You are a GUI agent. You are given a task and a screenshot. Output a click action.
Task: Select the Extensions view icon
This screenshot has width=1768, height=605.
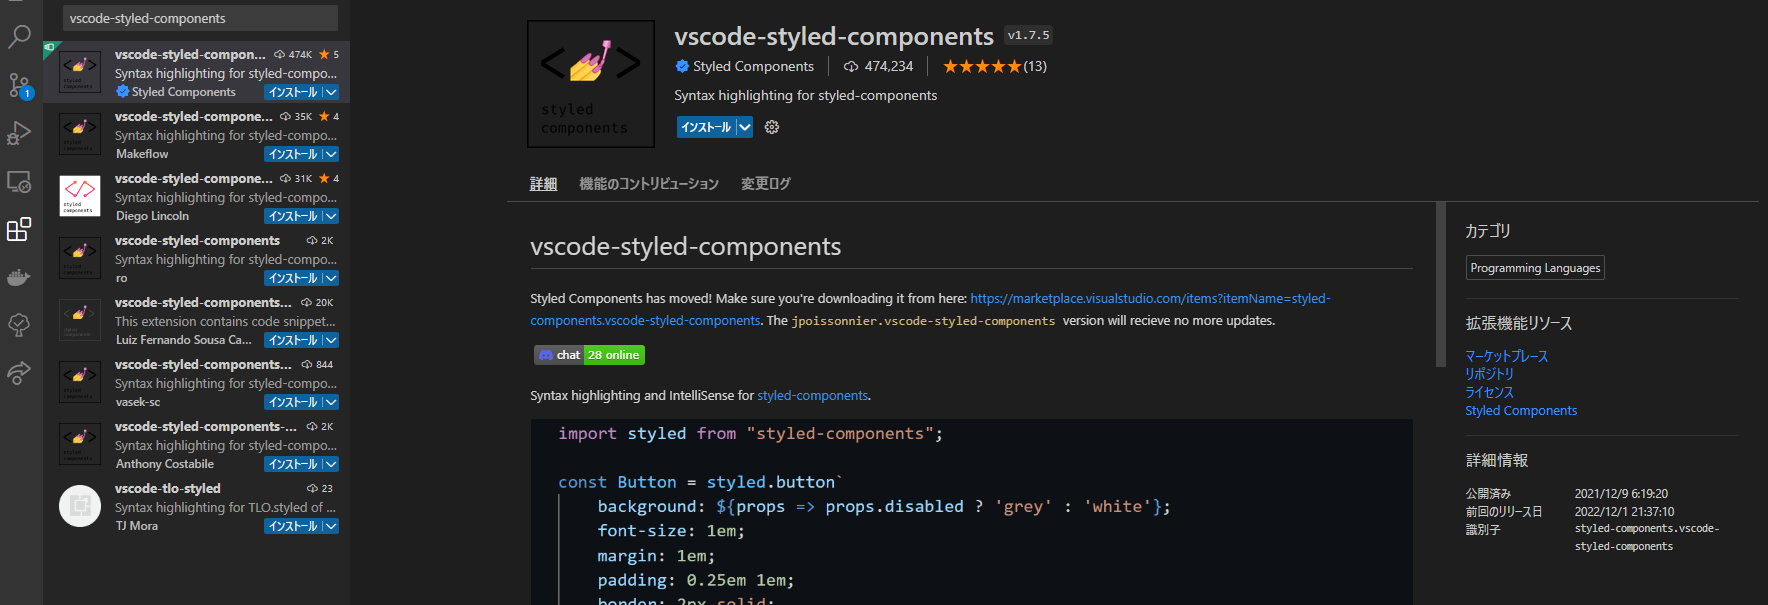(x=19, y=230)
